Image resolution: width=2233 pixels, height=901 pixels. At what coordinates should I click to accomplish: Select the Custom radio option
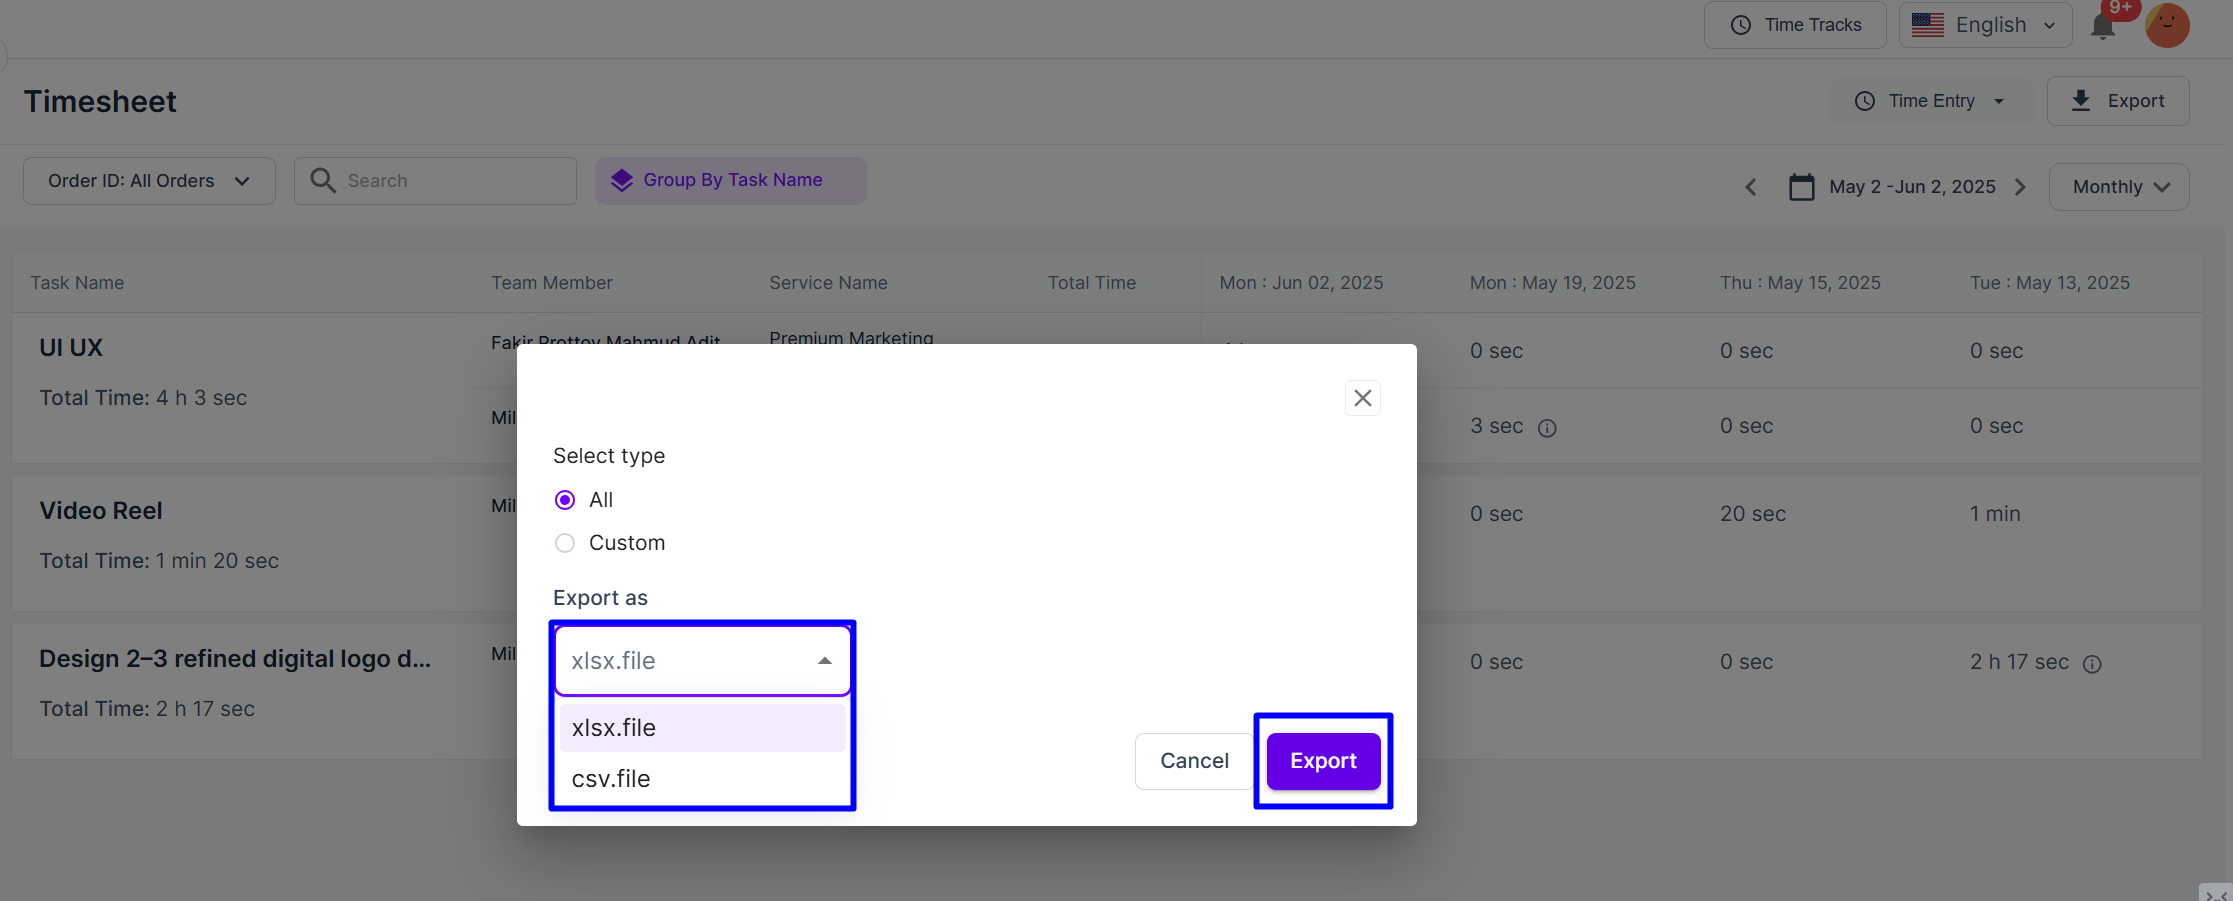click(x=565, y=543)
